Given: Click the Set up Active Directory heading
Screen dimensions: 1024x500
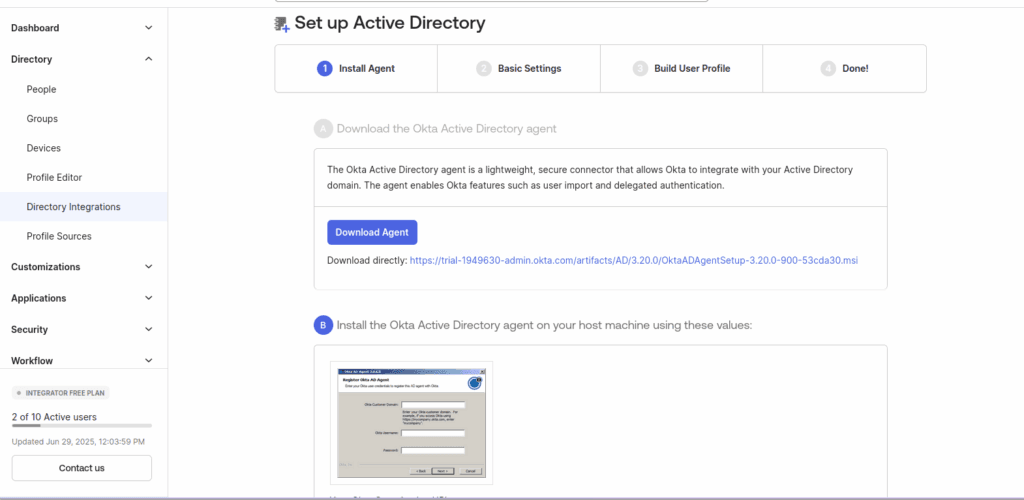Looking at the screenshot, I should tap(390, 23).
